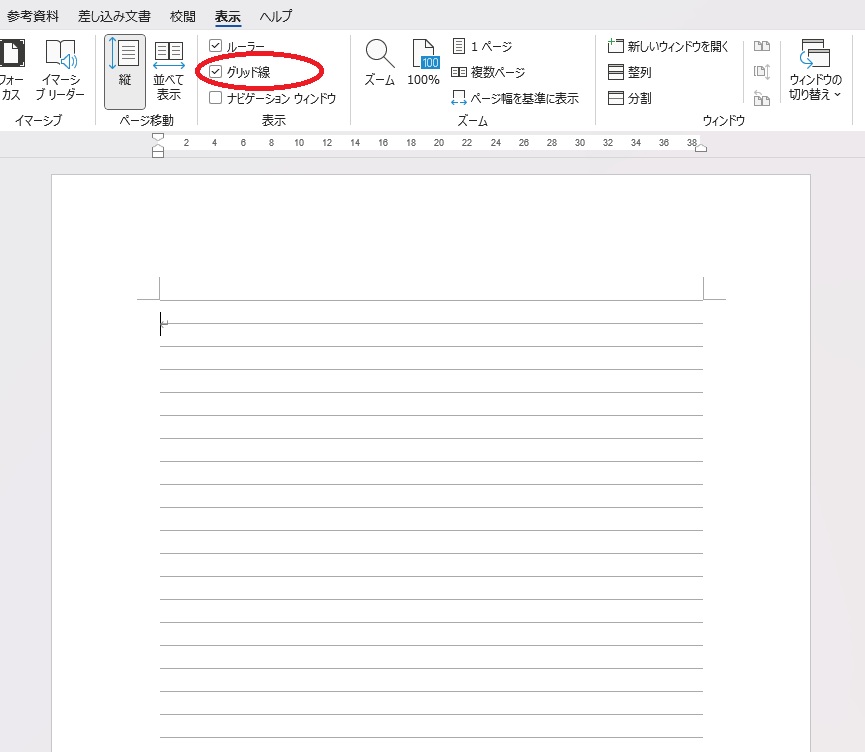Click 整列 (Arrange All)
This screenshot has width=865, height=752.
630,73
